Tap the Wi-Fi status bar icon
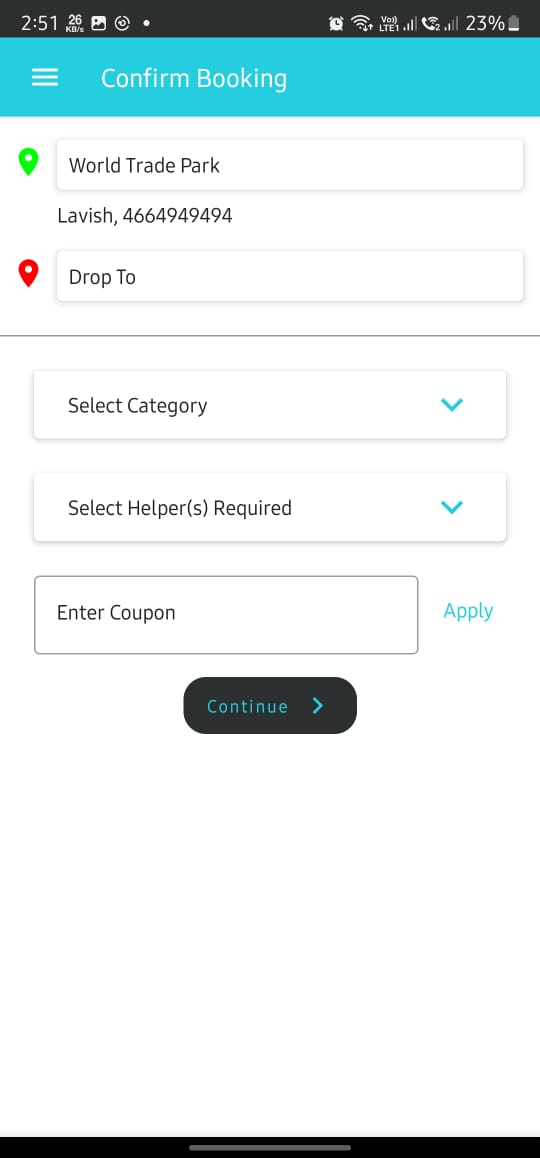This screenshot has width=540, height=1158. 361,24
